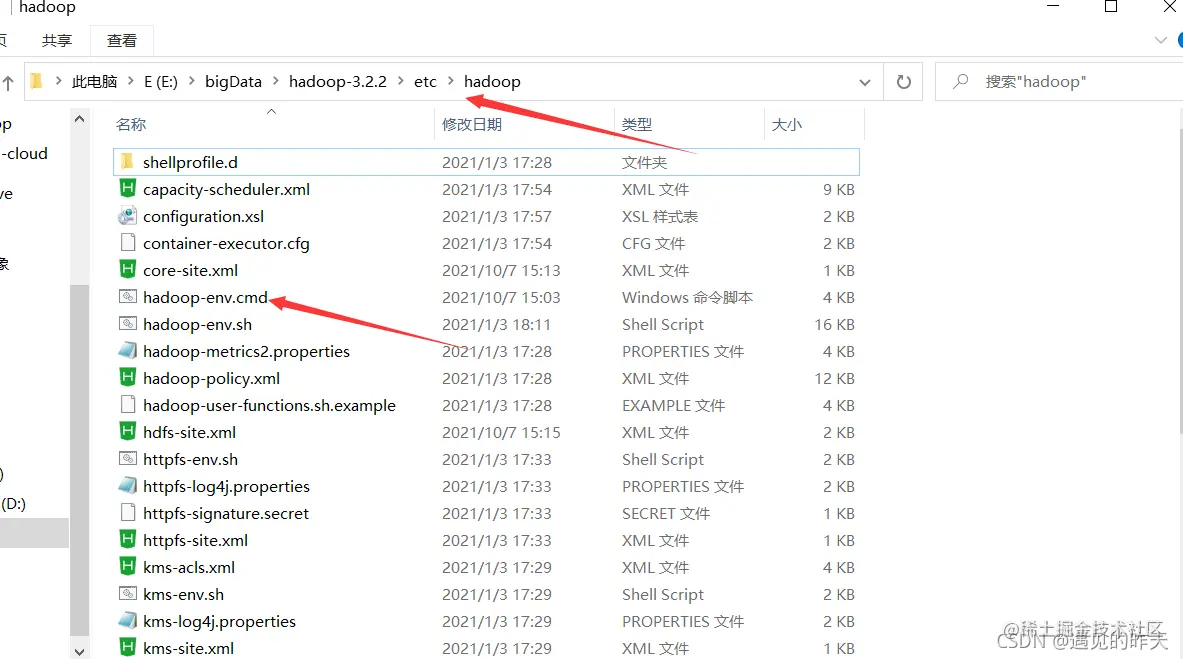Click the hadoop-metrics2.properties file icon
Image resolution: width=1183 pixels, height=659 pixels.
[x=128, y=351]
